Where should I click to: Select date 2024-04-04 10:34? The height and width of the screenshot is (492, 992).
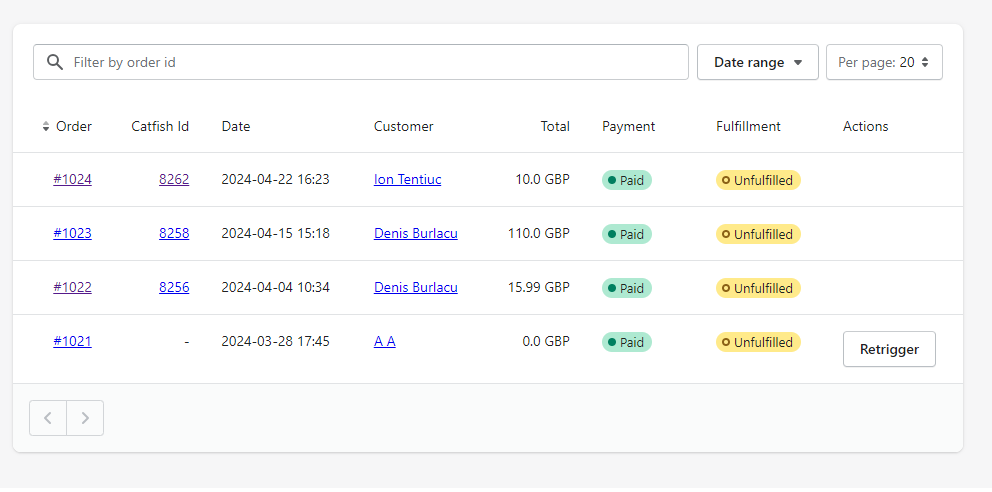(275, 288)
